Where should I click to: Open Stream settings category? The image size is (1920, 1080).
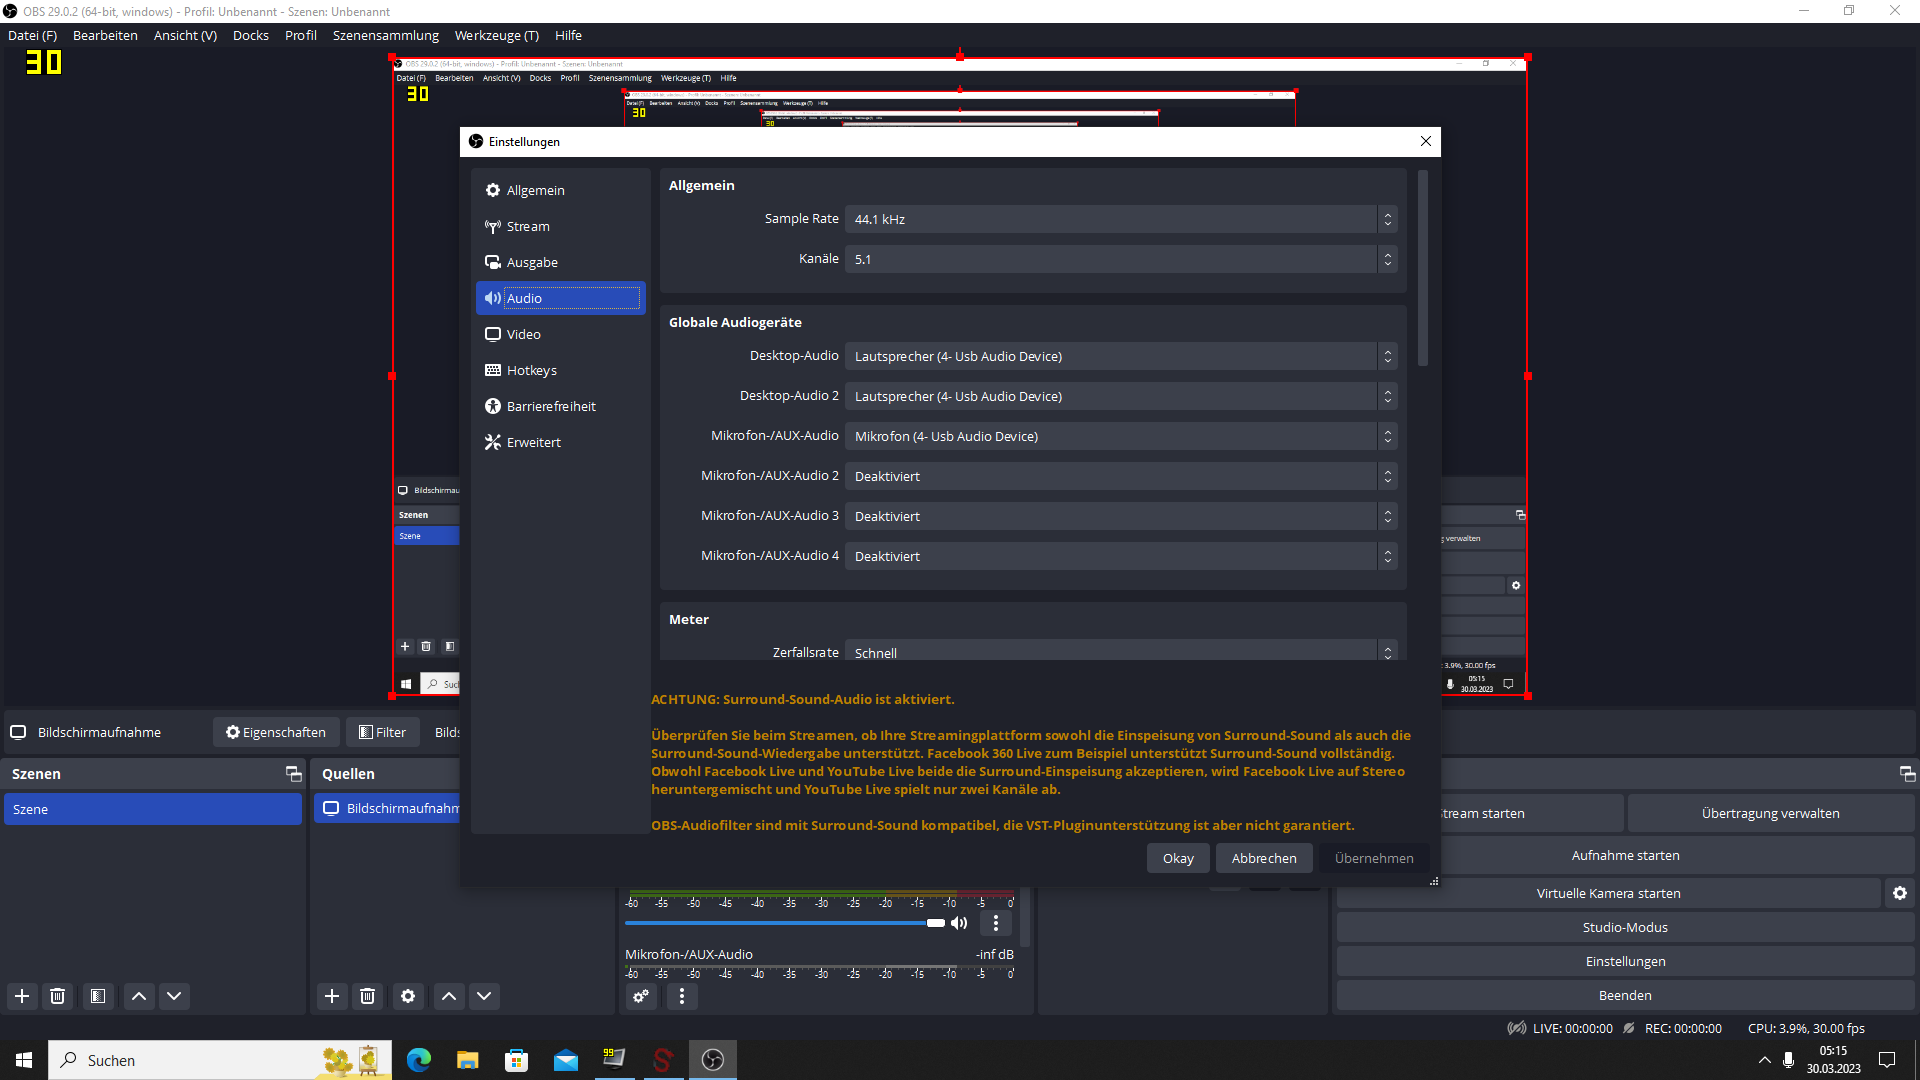(x=560, y=226)
